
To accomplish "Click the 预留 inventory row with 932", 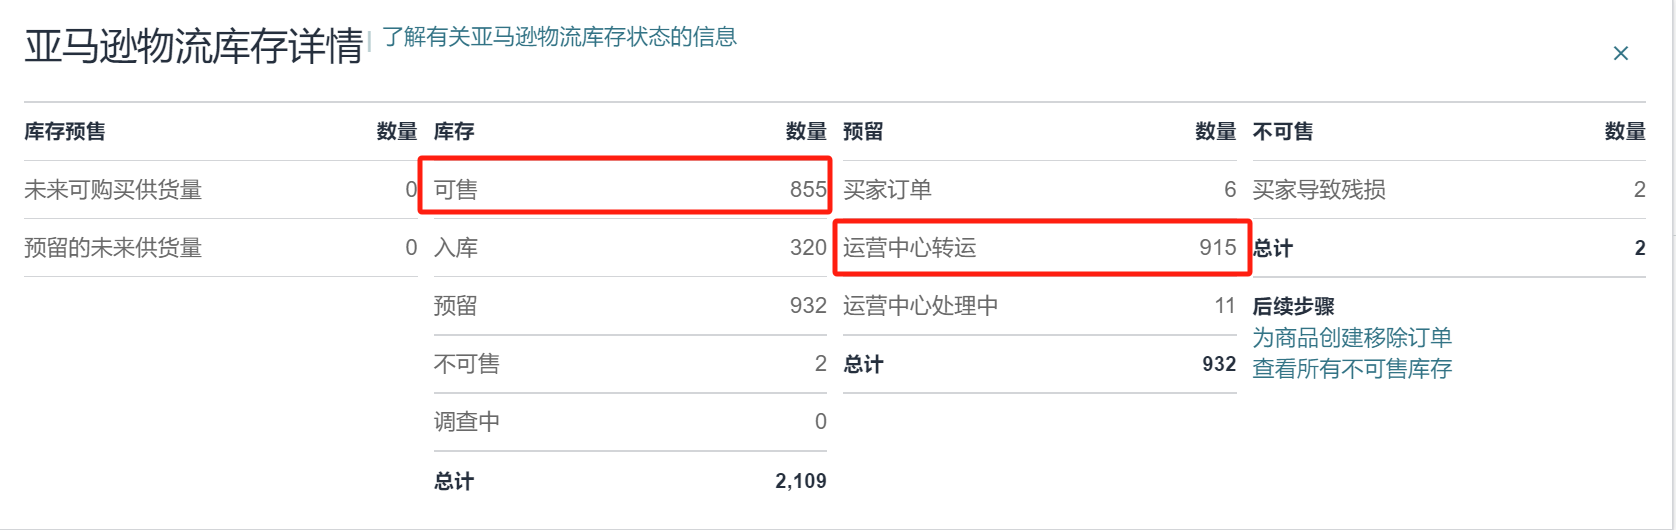I will click(630, 305).
